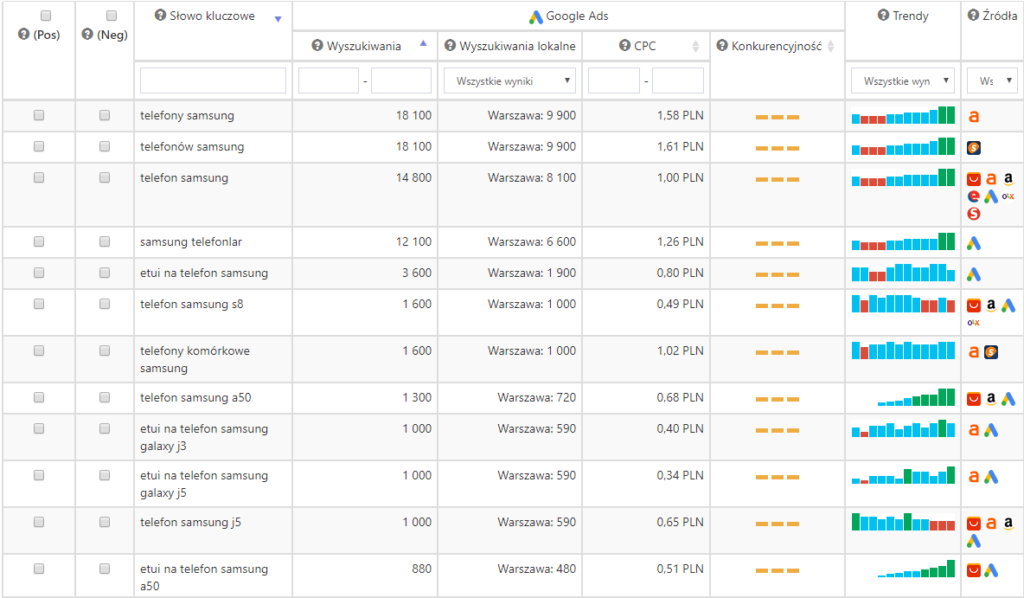Click the help icon beside "Konkurencyjność"
The height and width of the screenshot is (598, 1024).
[722, 45]
